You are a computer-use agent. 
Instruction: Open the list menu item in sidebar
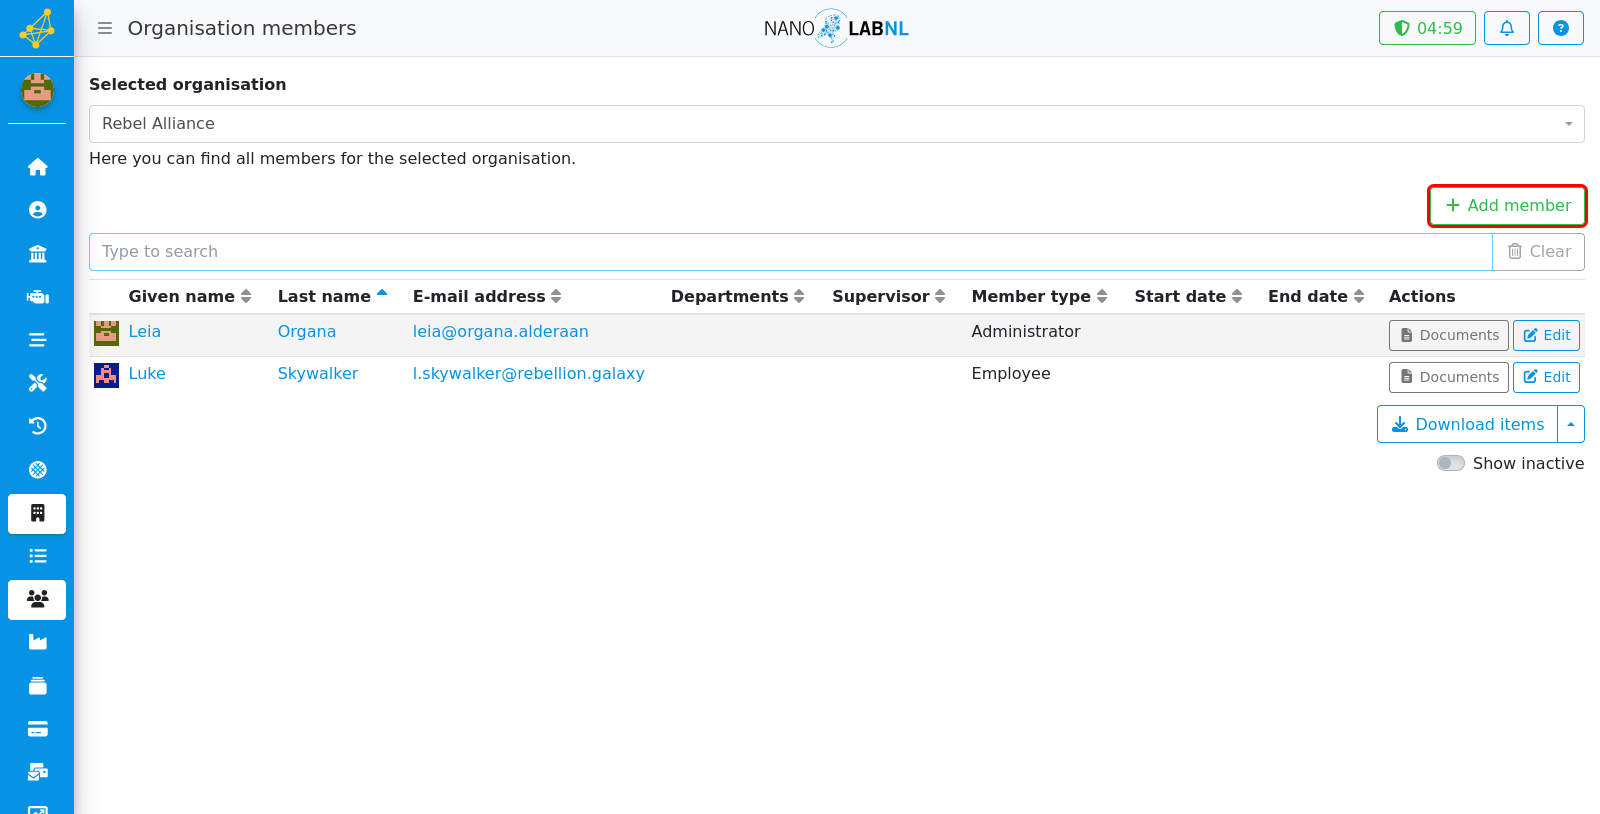[37, 556]
